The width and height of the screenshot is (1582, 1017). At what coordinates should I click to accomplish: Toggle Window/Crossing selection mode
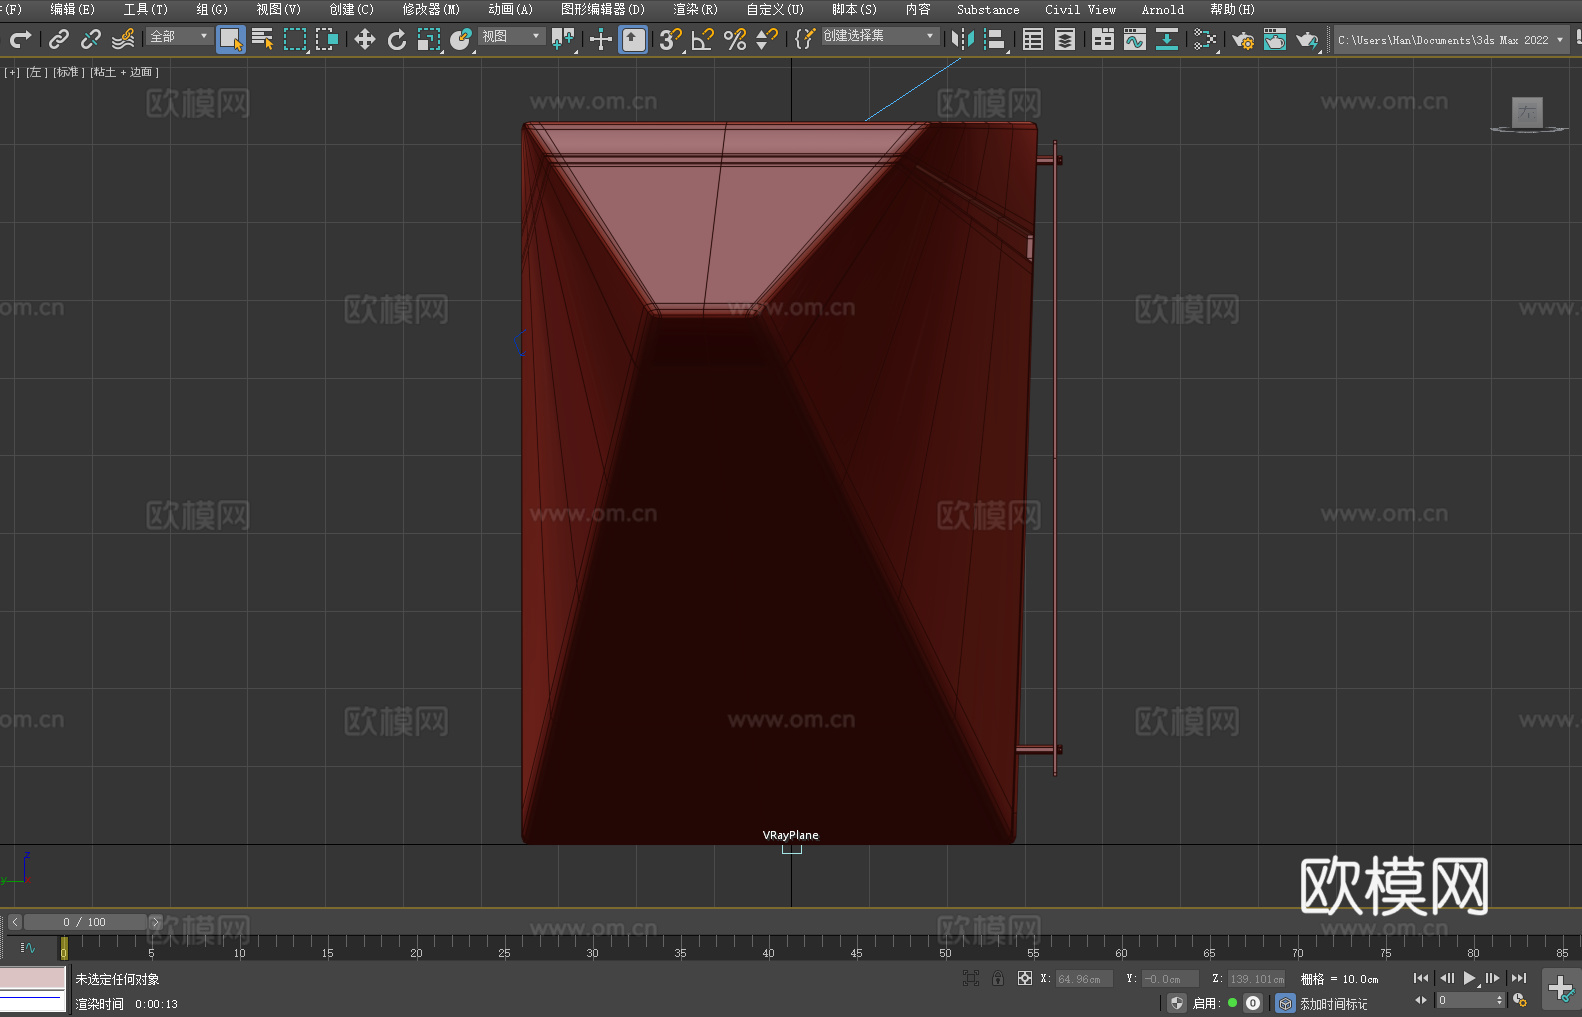tap(327, 39)
